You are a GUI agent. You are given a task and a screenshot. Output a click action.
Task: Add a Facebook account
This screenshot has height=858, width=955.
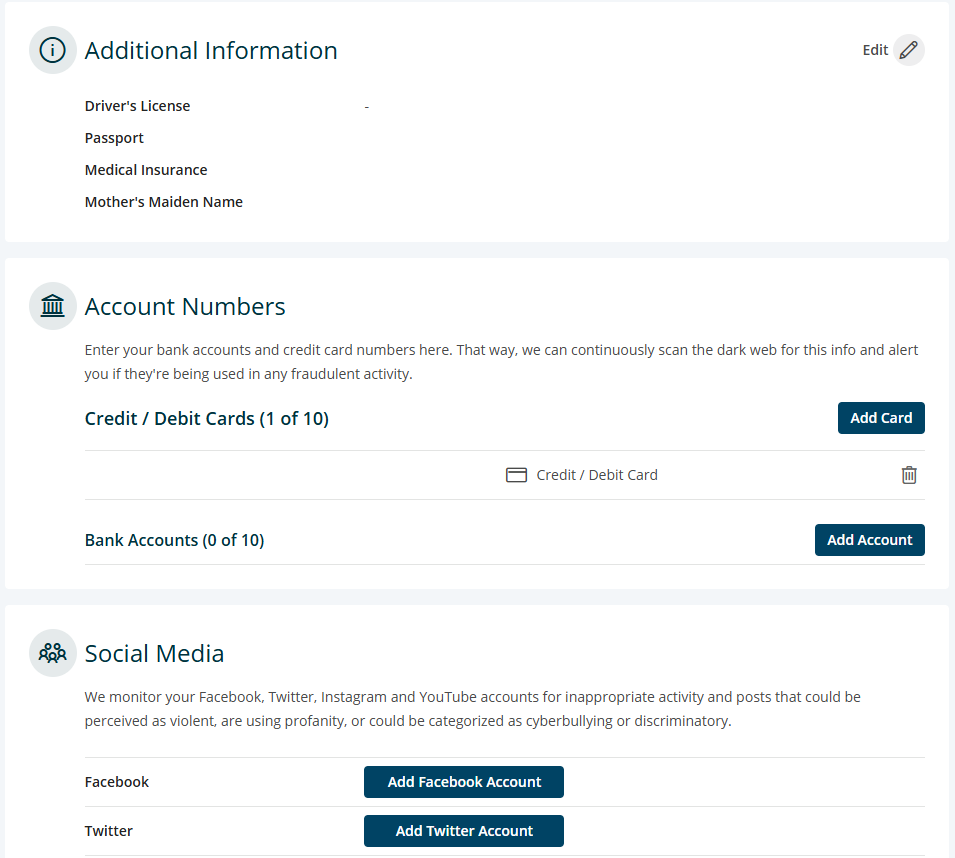tap(463, 781)
